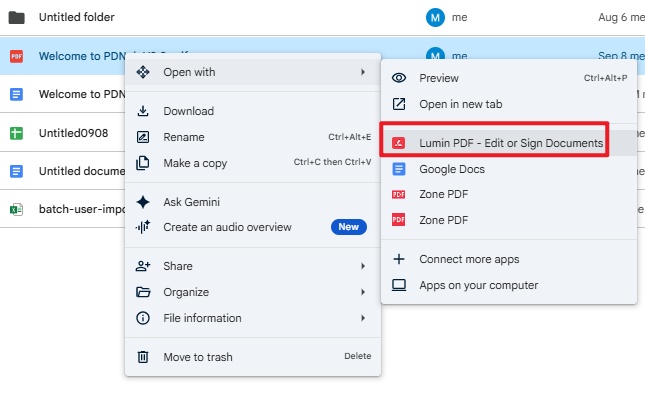Screen dimensions: 645x401
Task: Choose Download from the context menu
Action: (253, 111)
